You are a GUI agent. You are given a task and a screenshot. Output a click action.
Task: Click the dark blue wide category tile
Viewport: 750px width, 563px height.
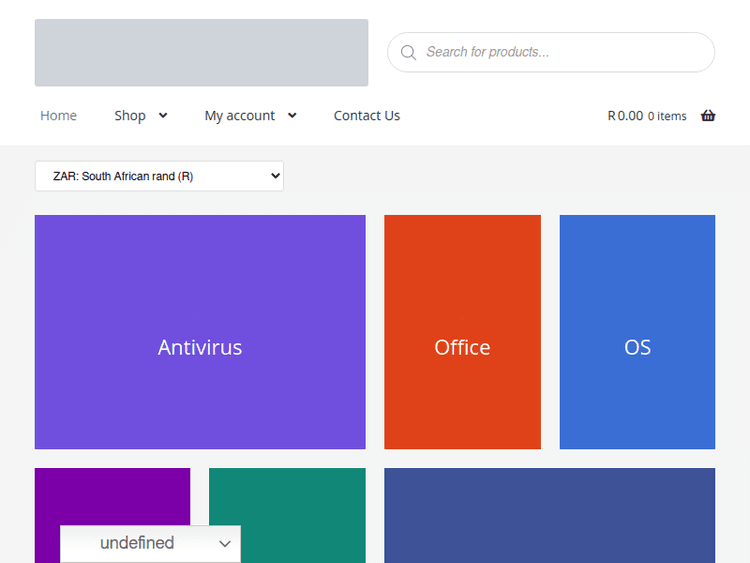(x=549, y=515)
